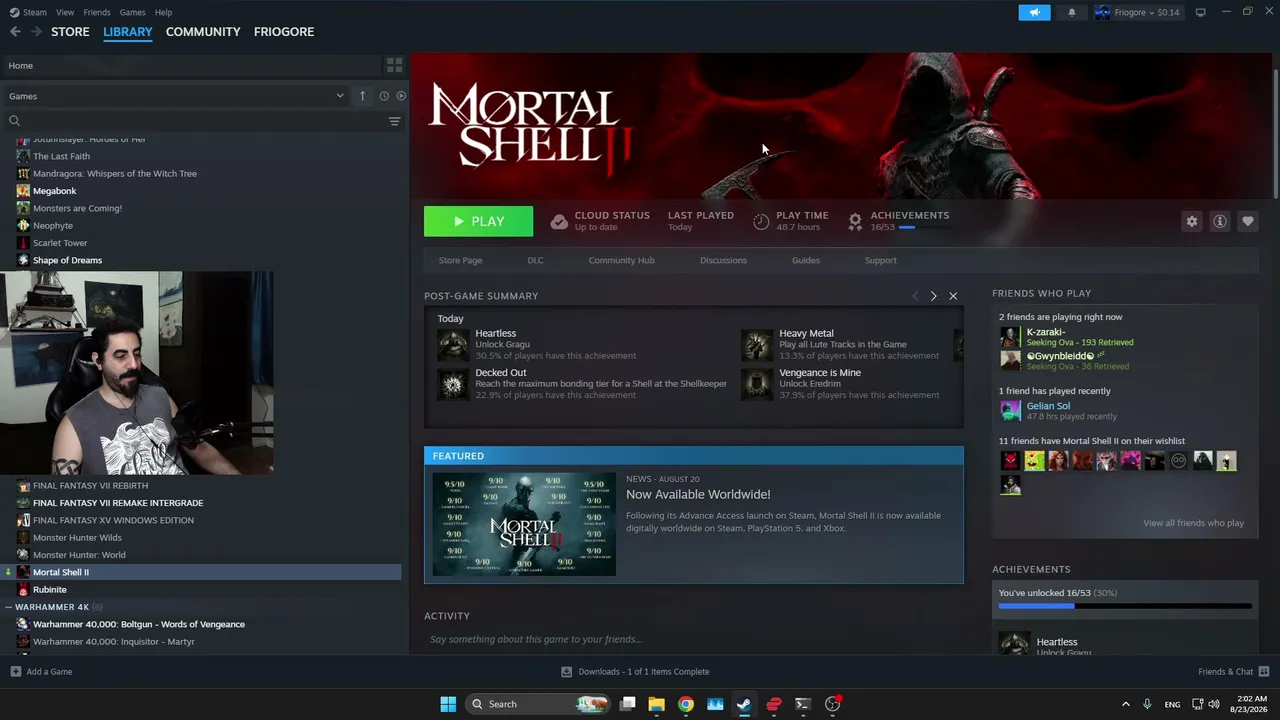Open the announcements megaphone button

1035,12
